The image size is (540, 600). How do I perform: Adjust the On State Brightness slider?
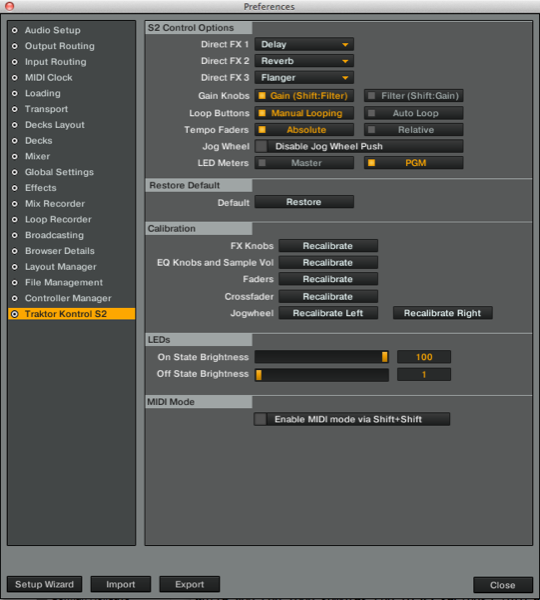322,357
